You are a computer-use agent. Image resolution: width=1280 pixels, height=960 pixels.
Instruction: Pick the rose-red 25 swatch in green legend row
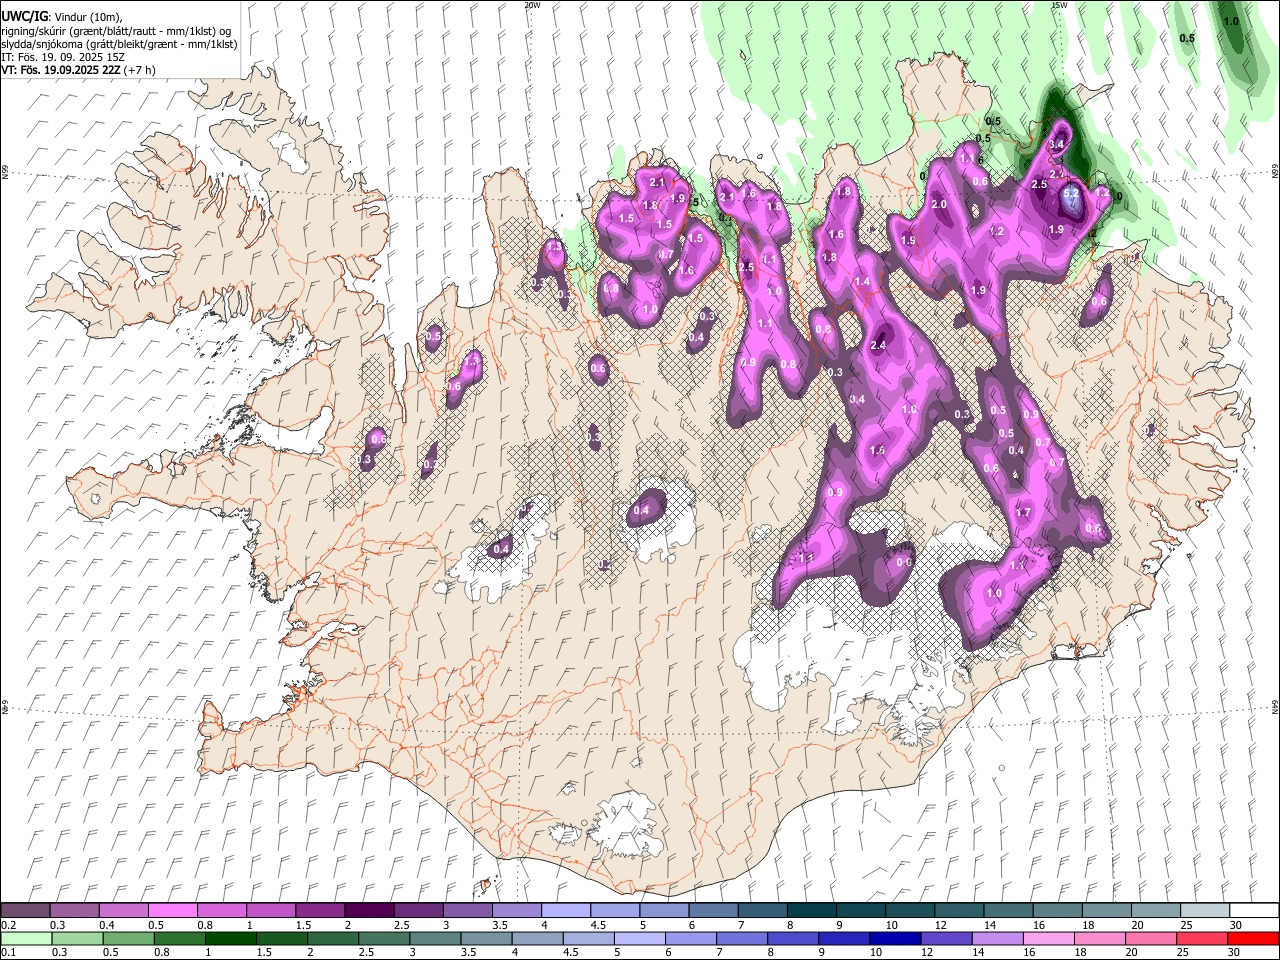(1203, 938)
